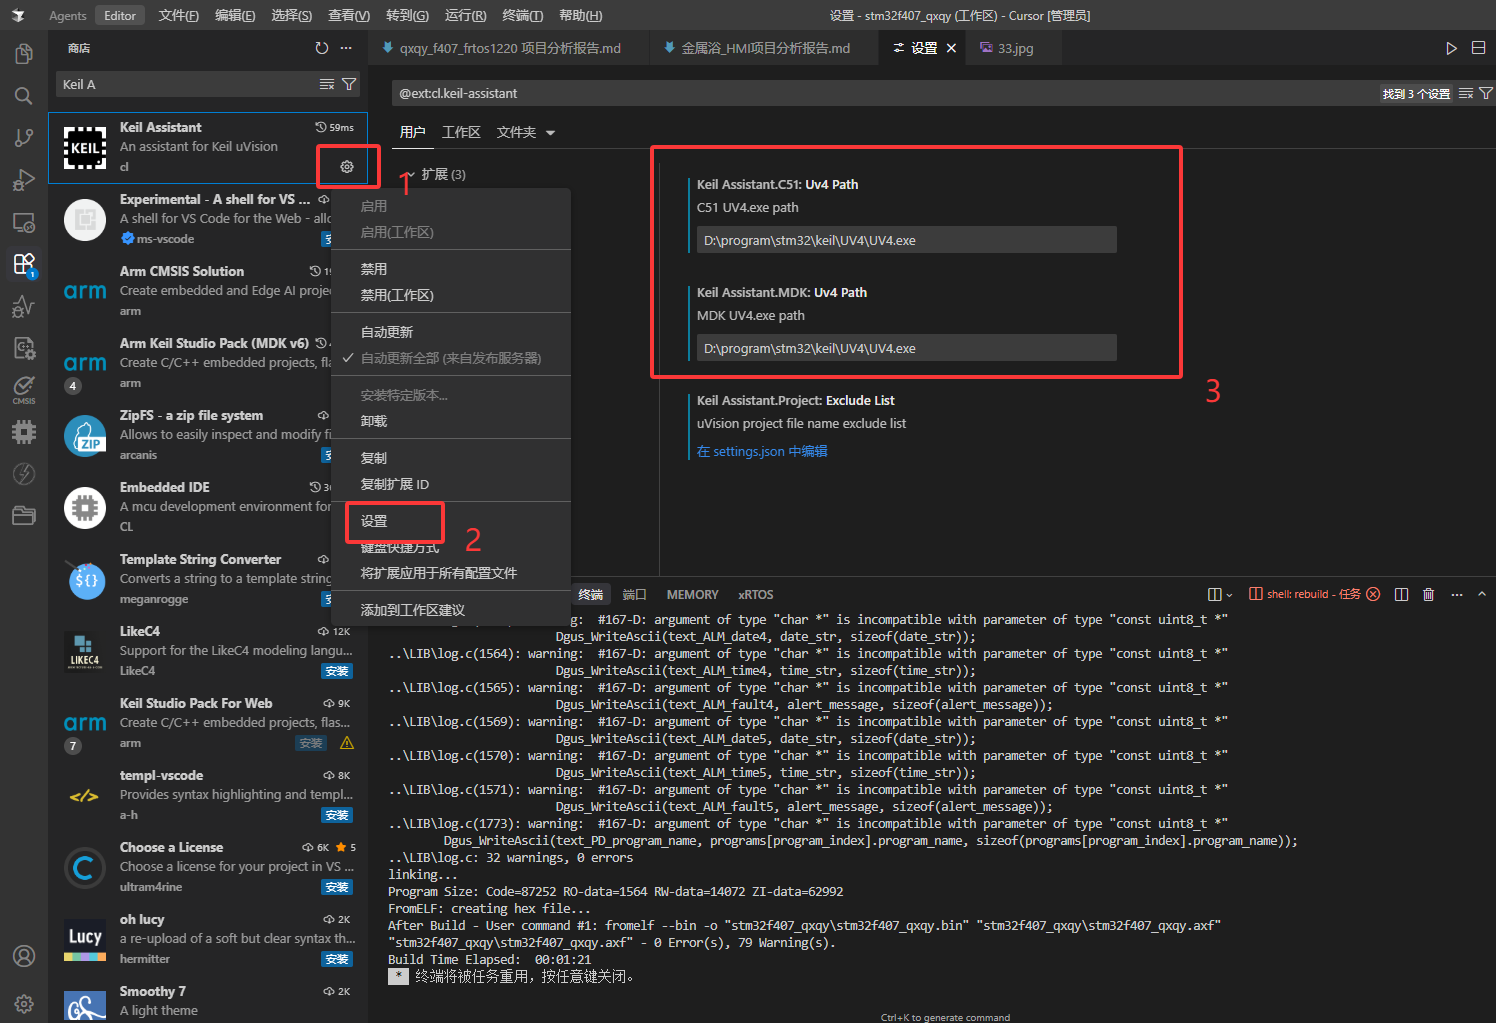Install the templ-vscode extension
Image resolution: width=1496 pixels, height=1023 pixels.
click(337, 815)
